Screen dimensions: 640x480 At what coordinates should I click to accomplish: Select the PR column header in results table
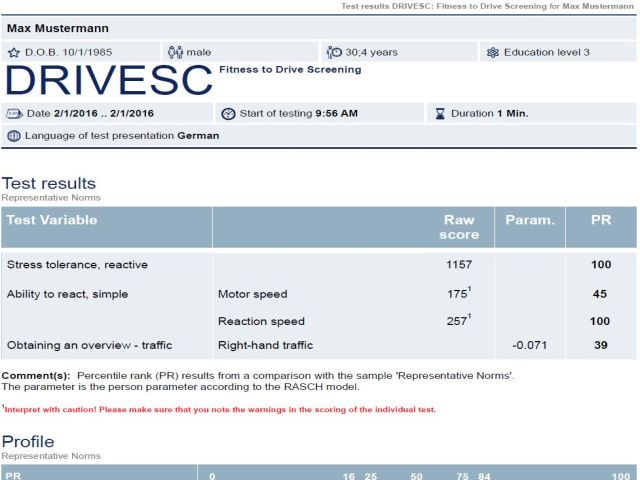click(x=601, y=220)
